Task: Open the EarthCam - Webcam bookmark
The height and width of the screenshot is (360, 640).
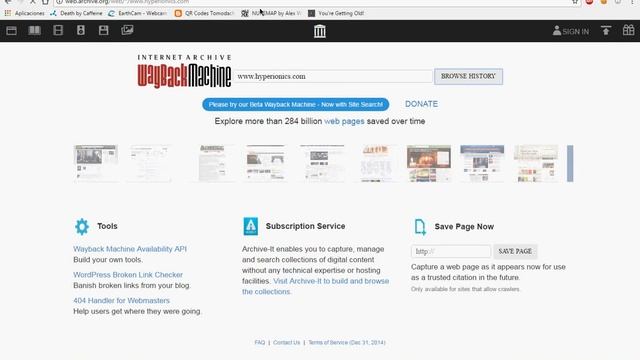Action: [137, 13]
